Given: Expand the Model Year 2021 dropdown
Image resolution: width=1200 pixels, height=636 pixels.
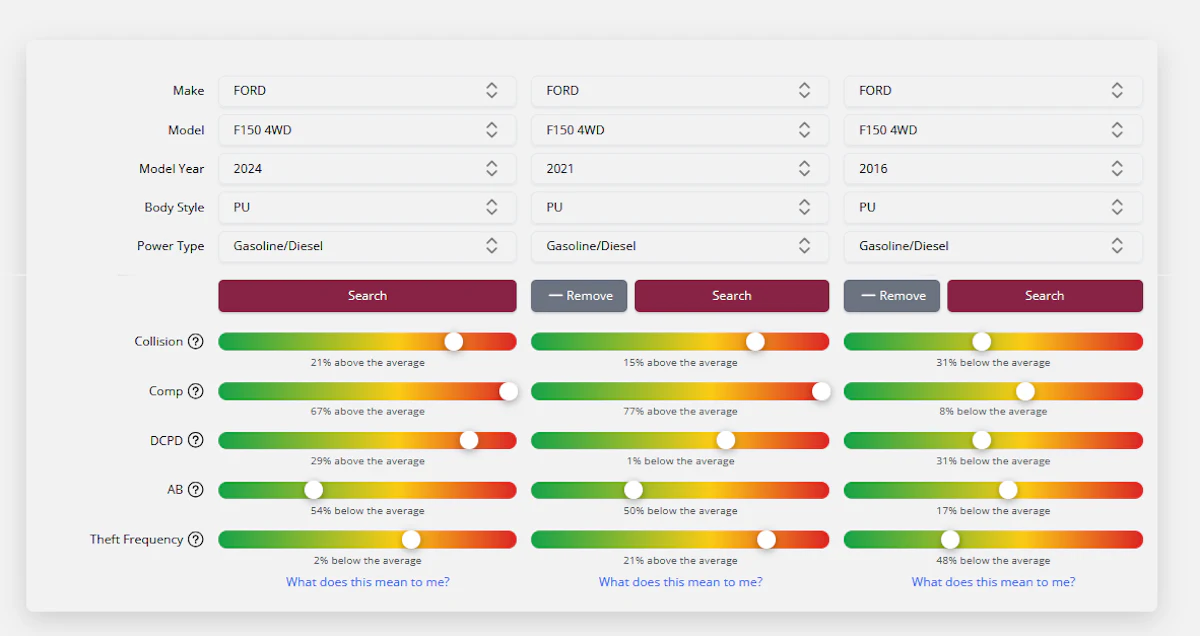Looking at the screenshot, I should (679, 169).
